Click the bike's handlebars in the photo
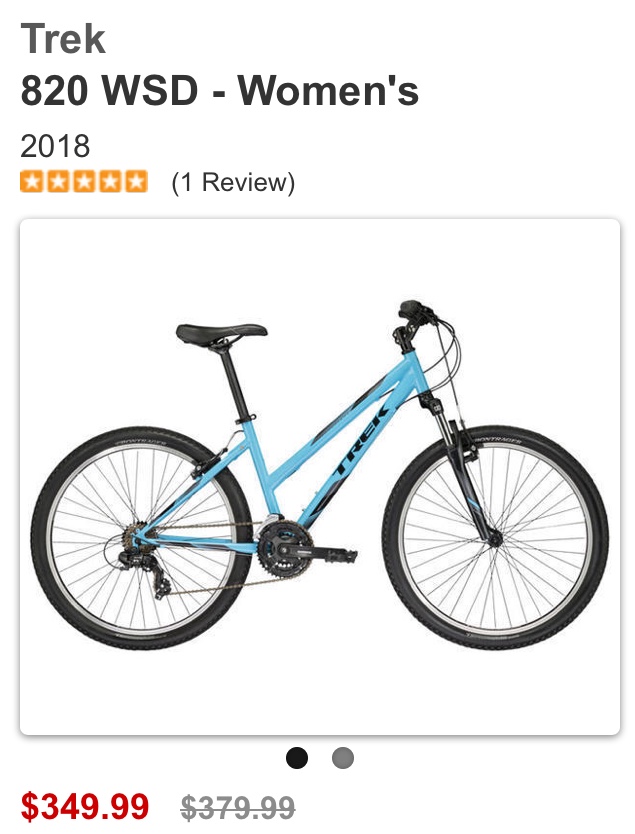The height and width of the screenshot is (834, 635). pyautogui.click(x=415, y=316)
